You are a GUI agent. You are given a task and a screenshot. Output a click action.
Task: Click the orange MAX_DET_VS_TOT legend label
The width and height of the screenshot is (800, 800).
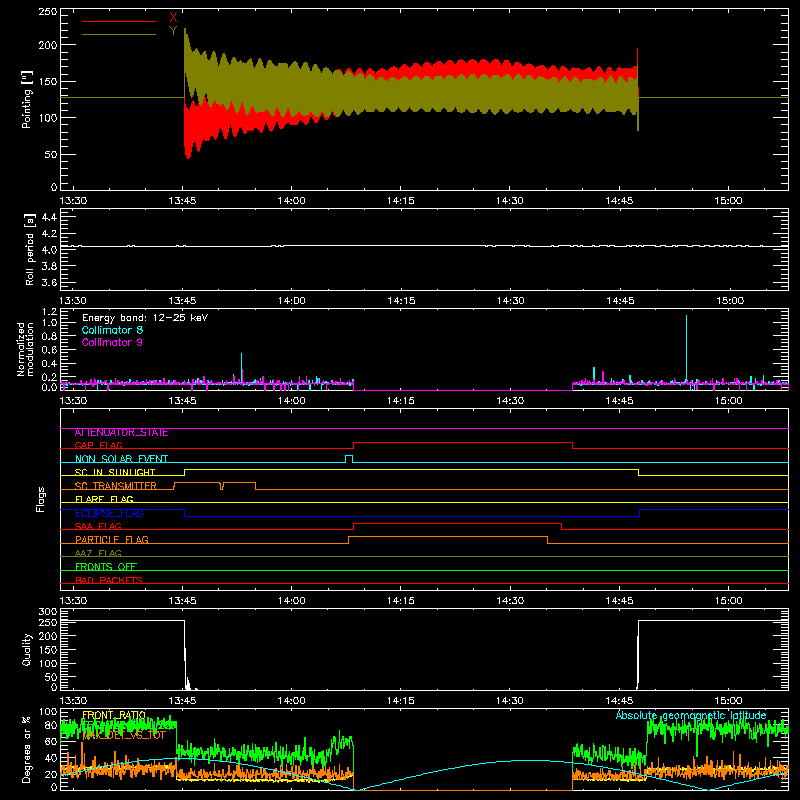pyautogui.click(x=124, y=735)
